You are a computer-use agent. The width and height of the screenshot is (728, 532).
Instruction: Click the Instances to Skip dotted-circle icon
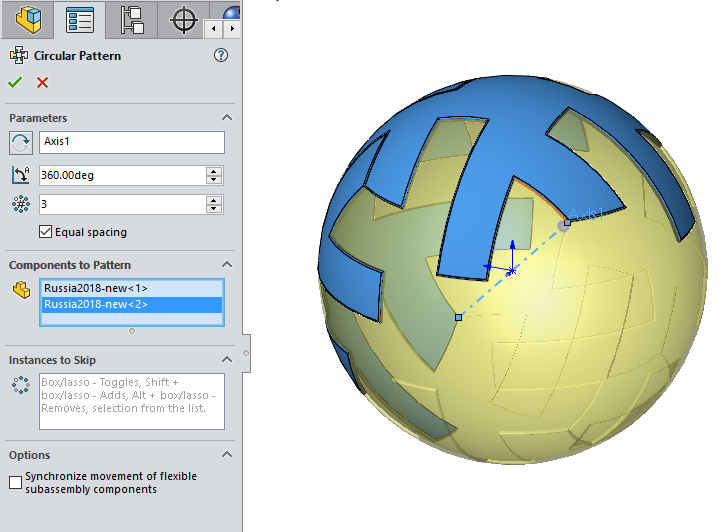[21, 384]
